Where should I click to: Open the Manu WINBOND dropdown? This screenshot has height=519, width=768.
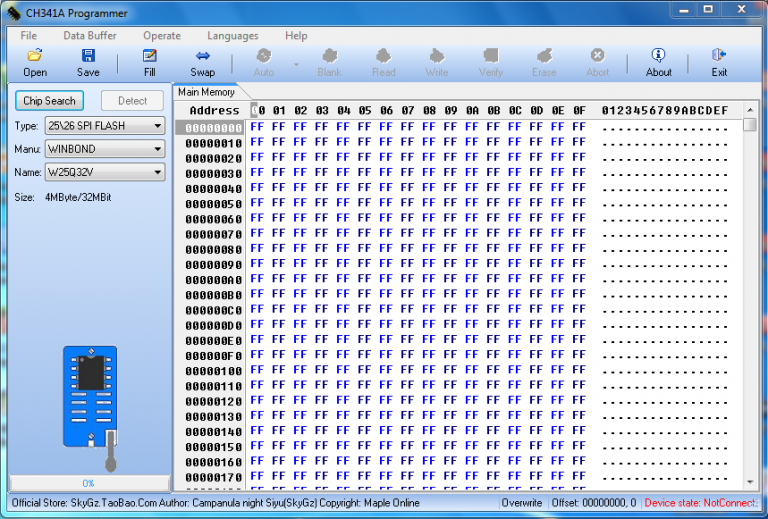(x=105, y=149)
